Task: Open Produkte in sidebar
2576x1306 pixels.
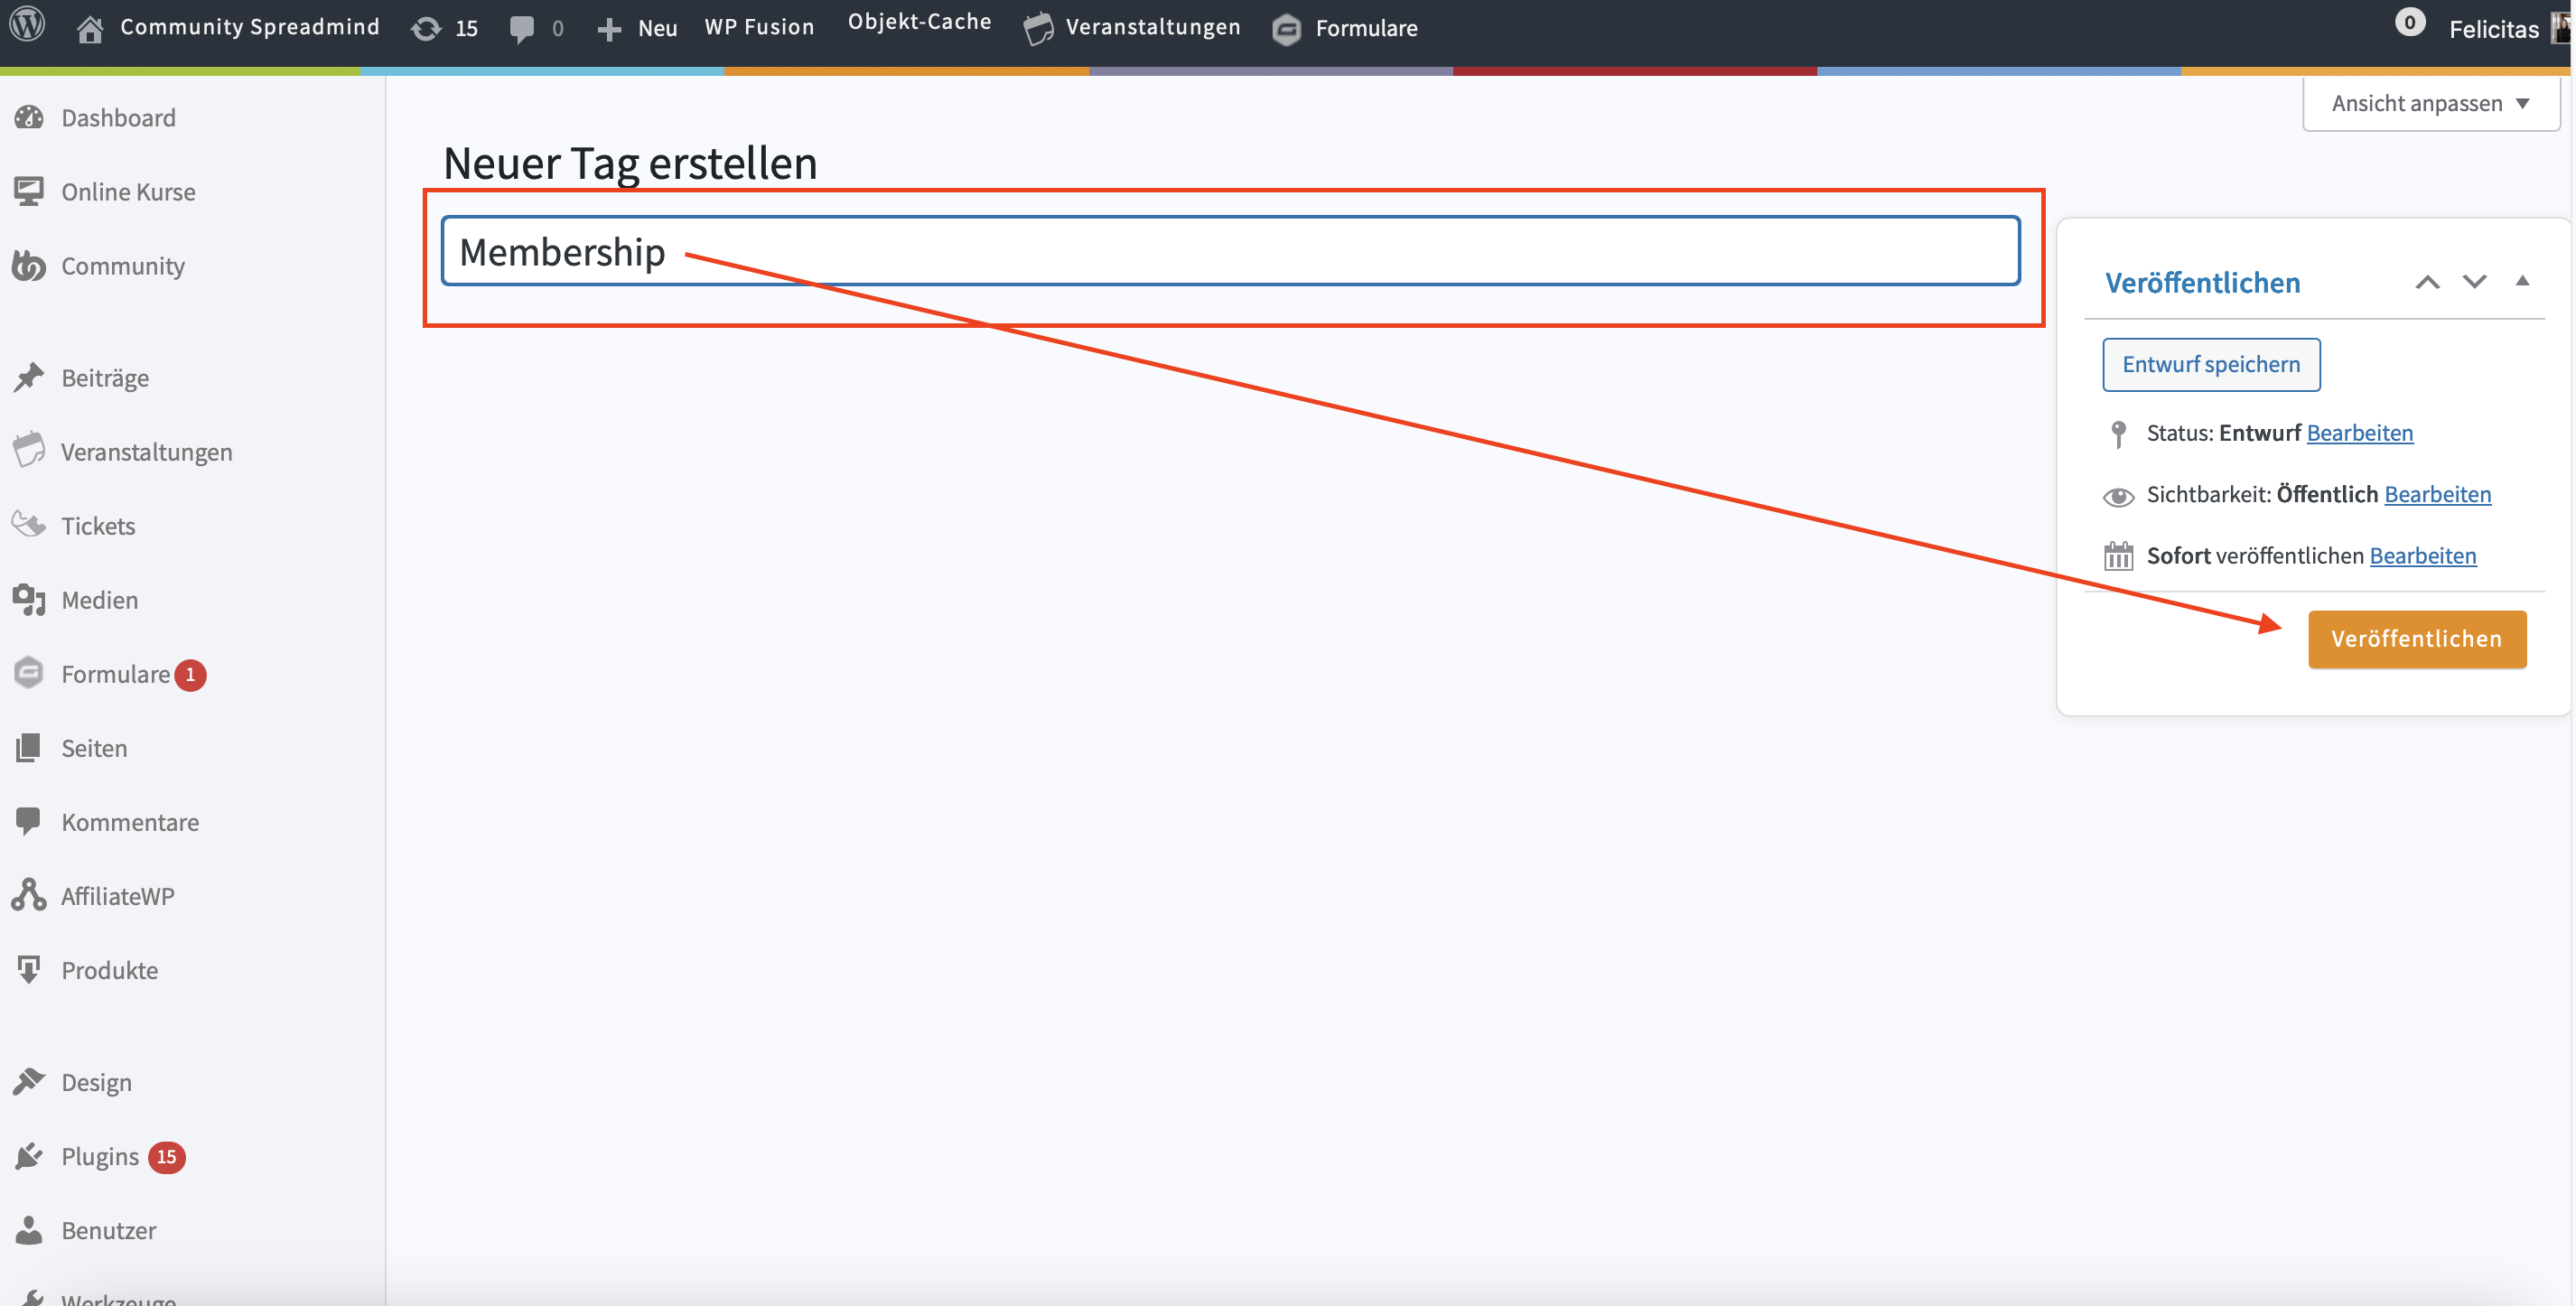Action: pyautogui.click(x=109, y=970)
